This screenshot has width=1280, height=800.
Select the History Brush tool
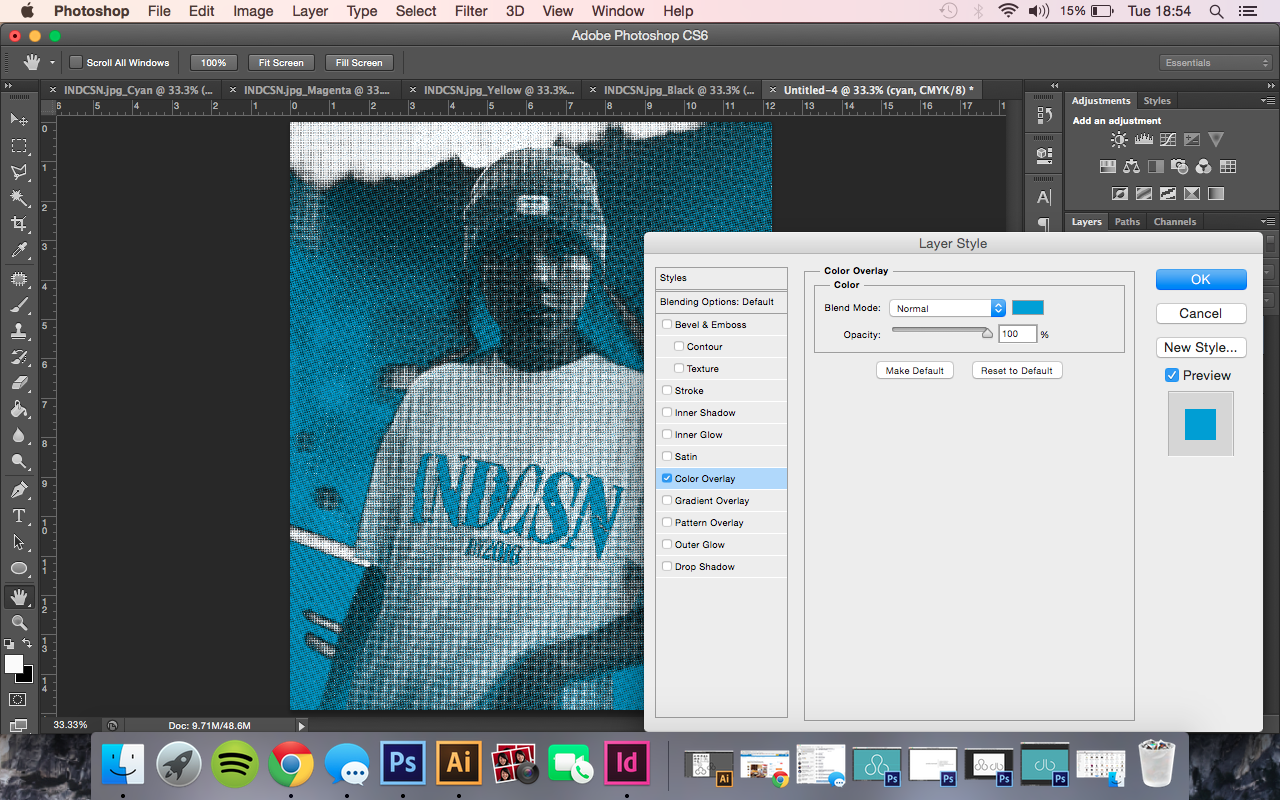coord(19,356)
